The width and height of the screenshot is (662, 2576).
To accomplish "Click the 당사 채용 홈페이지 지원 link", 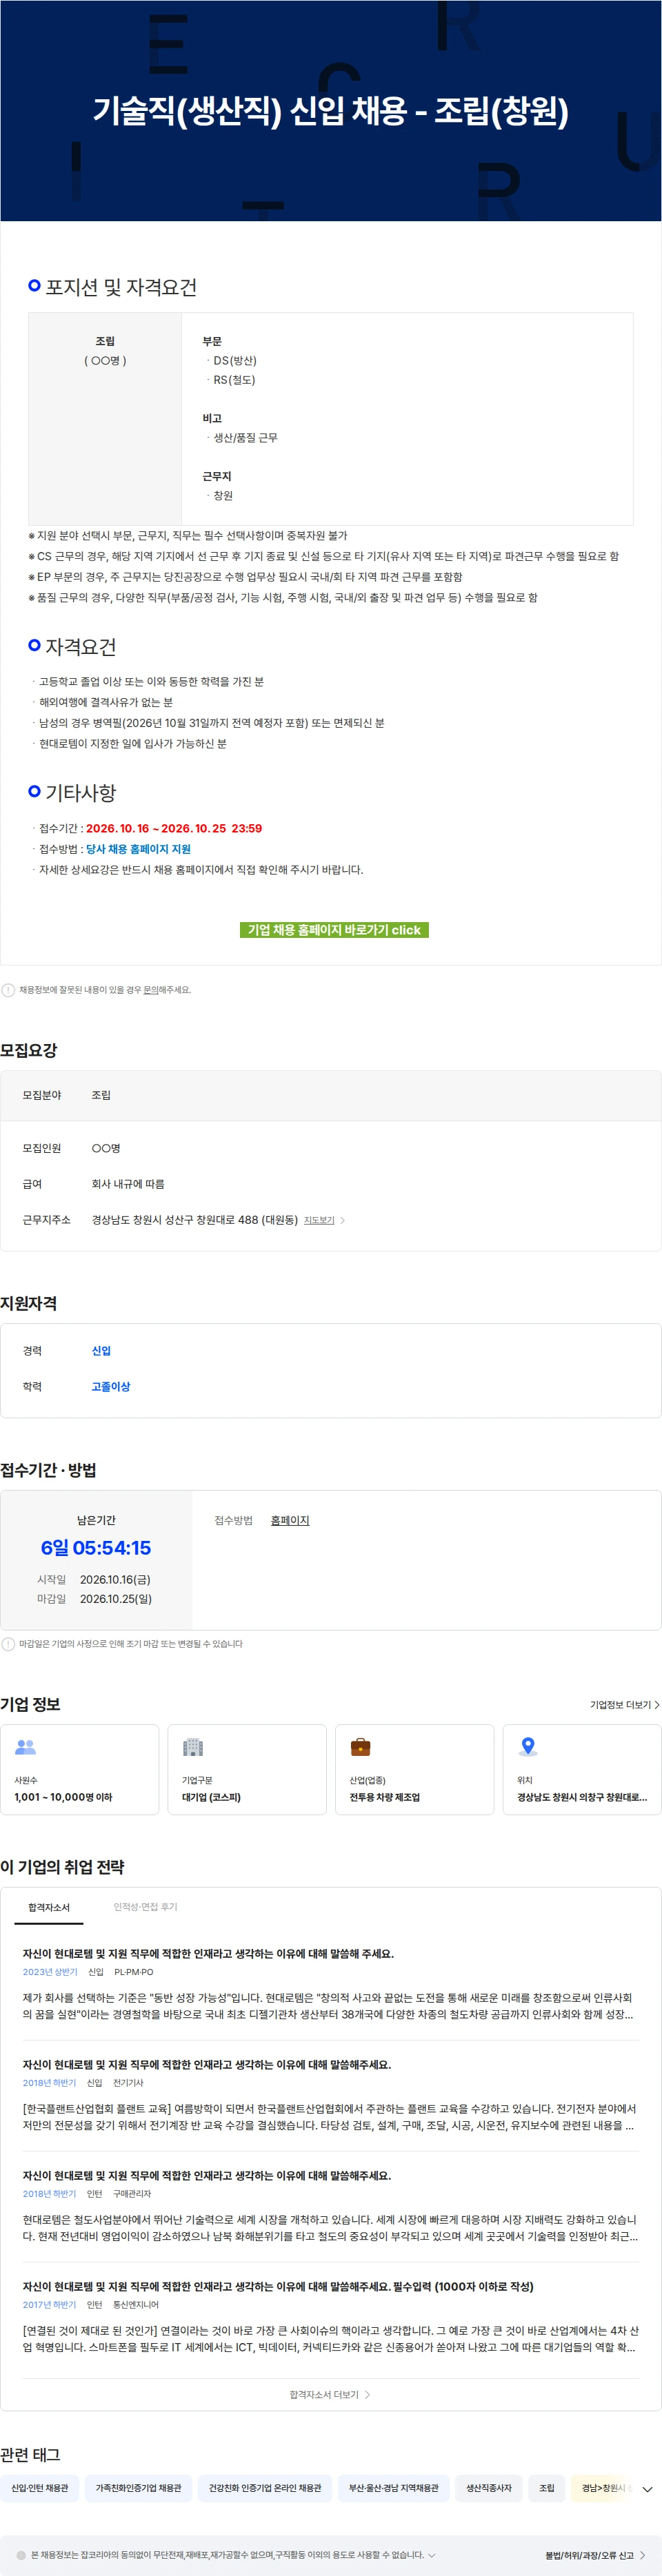I will [x=138, y=849].
